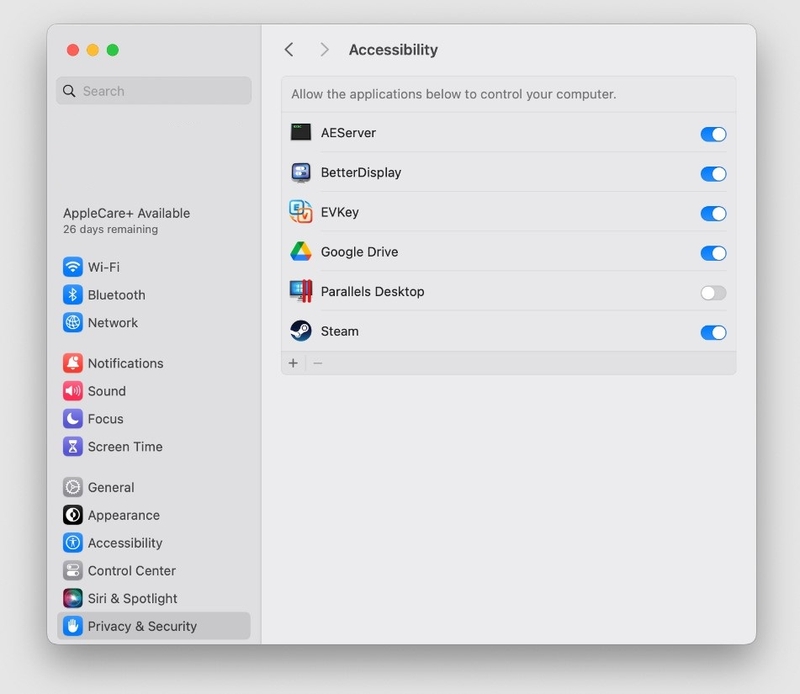Open Sound preferences

pyautogui.click(x=154, y=391)
